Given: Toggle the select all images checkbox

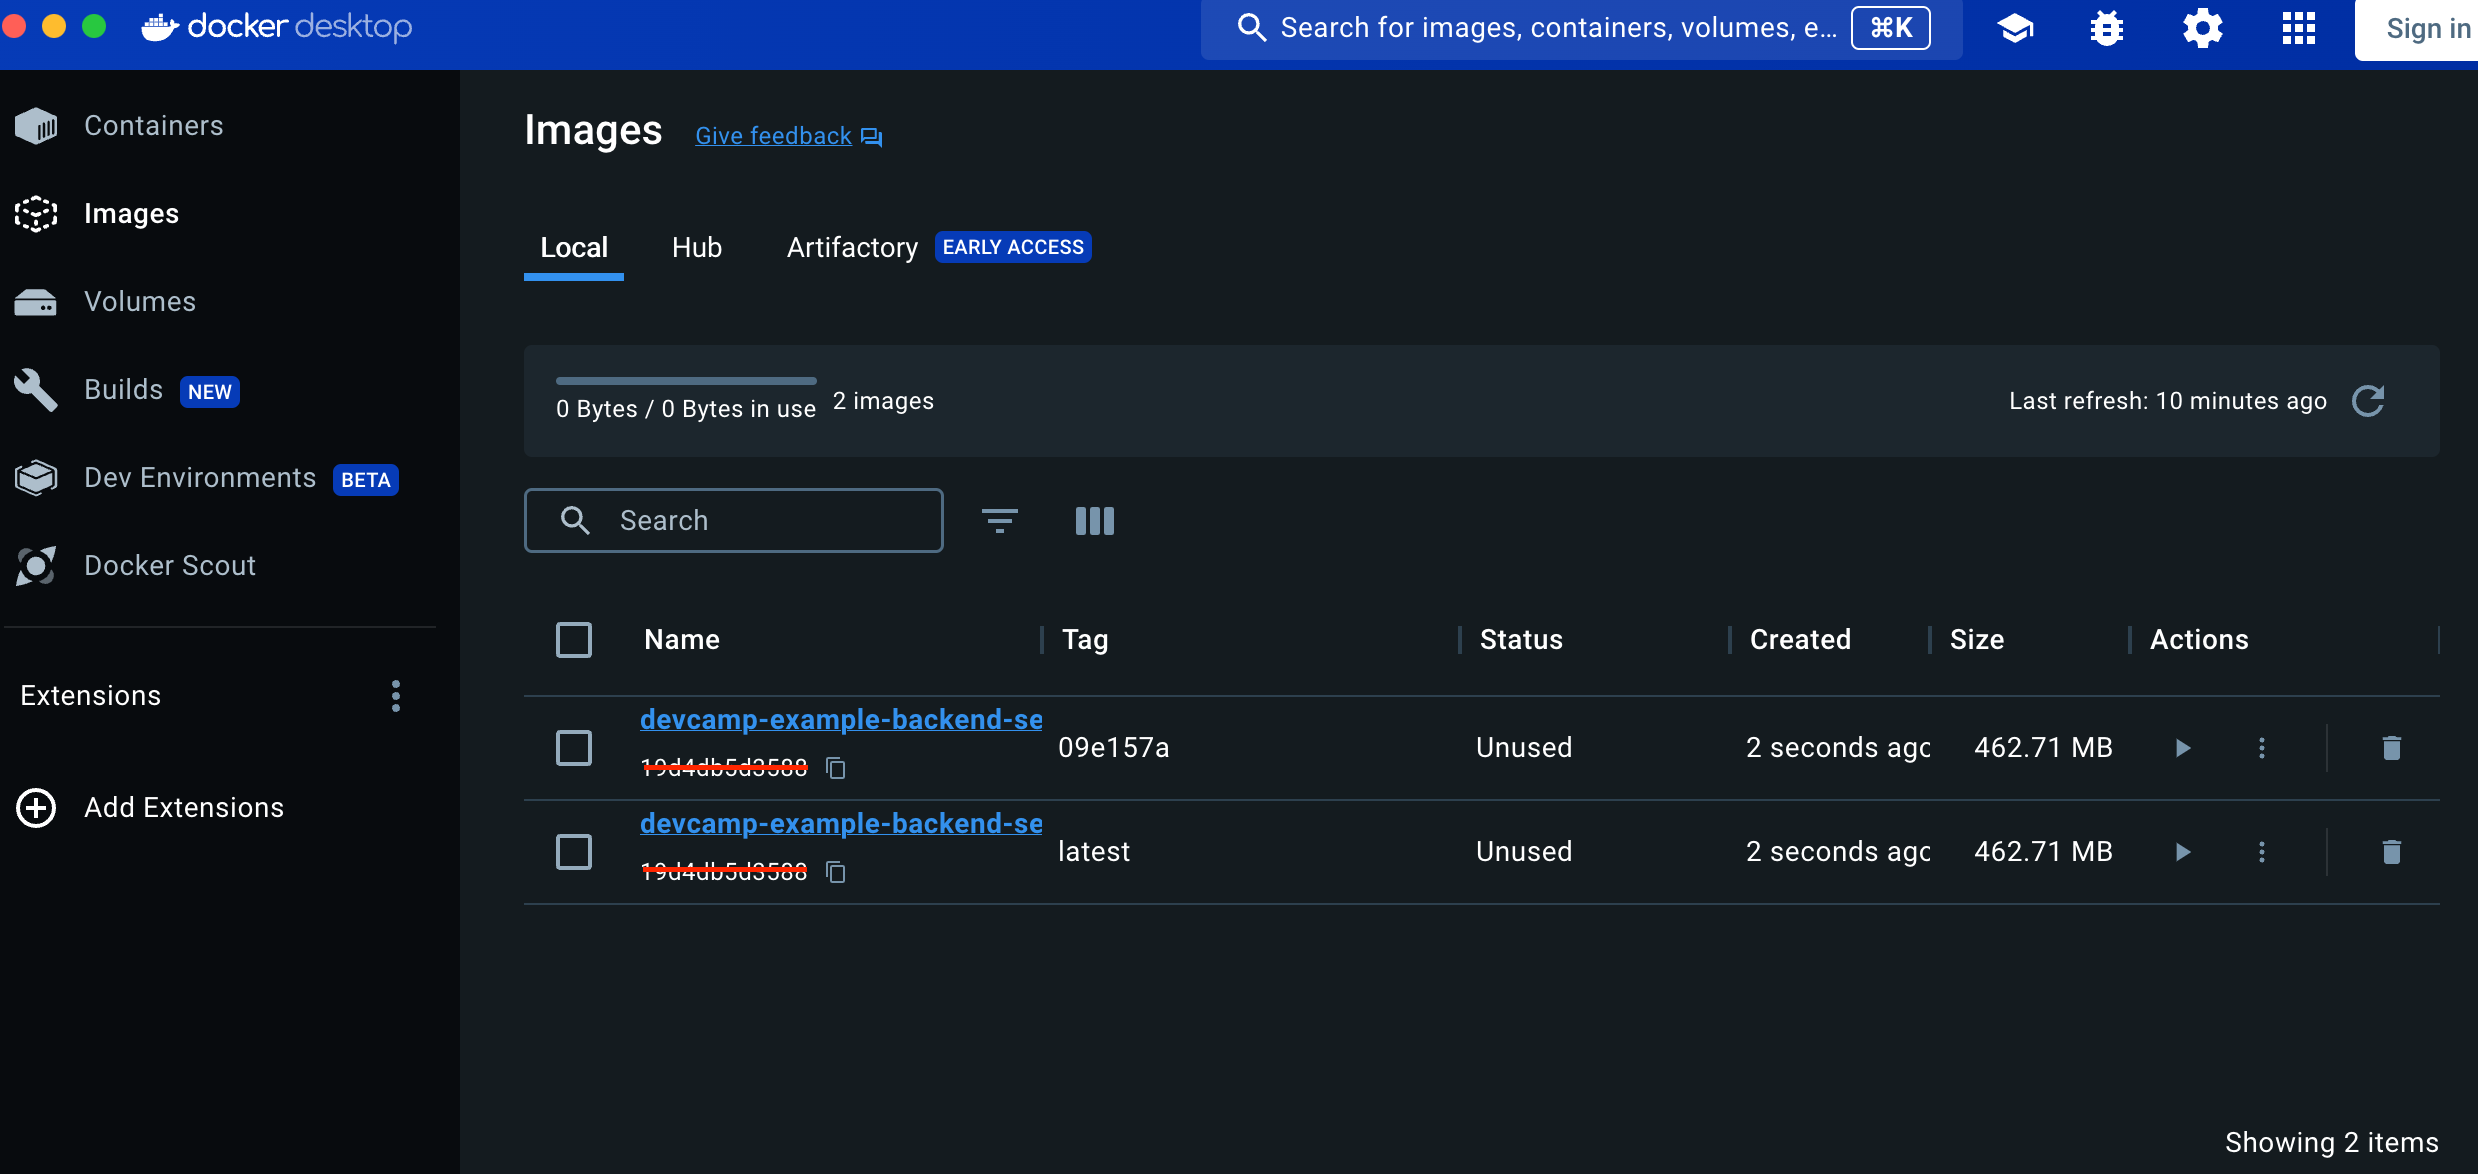Looking at the screenshot, I should coord(574,640).
